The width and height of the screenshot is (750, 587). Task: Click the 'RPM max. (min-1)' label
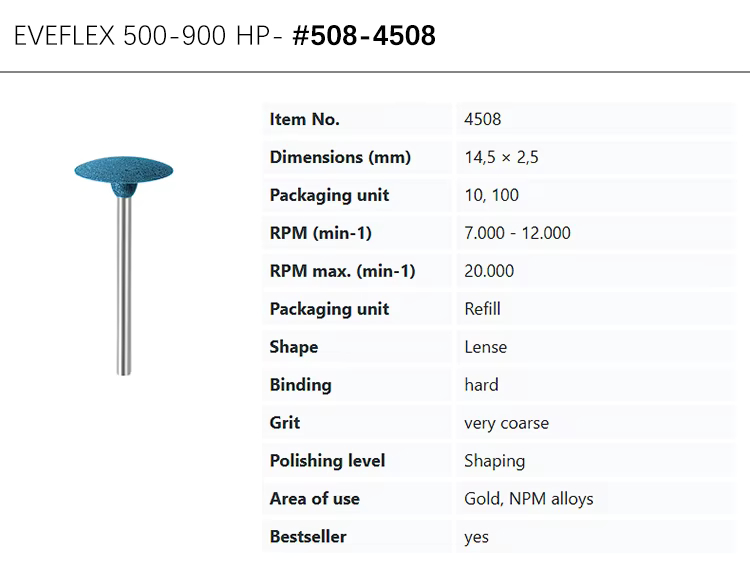342,271
